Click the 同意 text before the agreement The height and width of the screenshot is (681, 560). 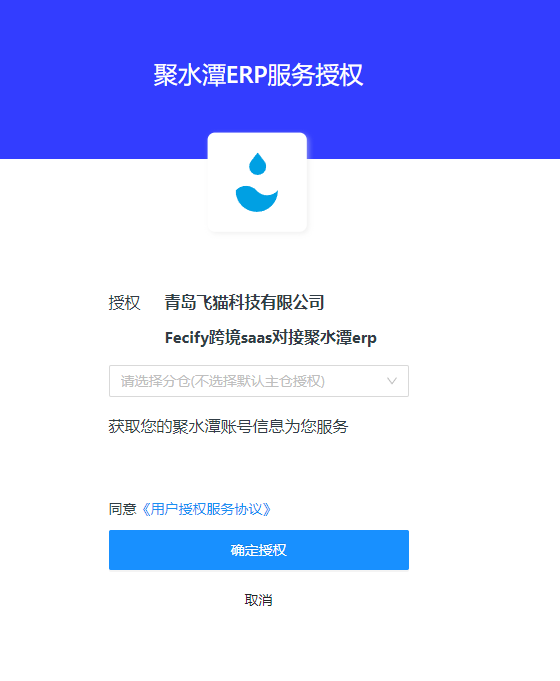[123, 509]
